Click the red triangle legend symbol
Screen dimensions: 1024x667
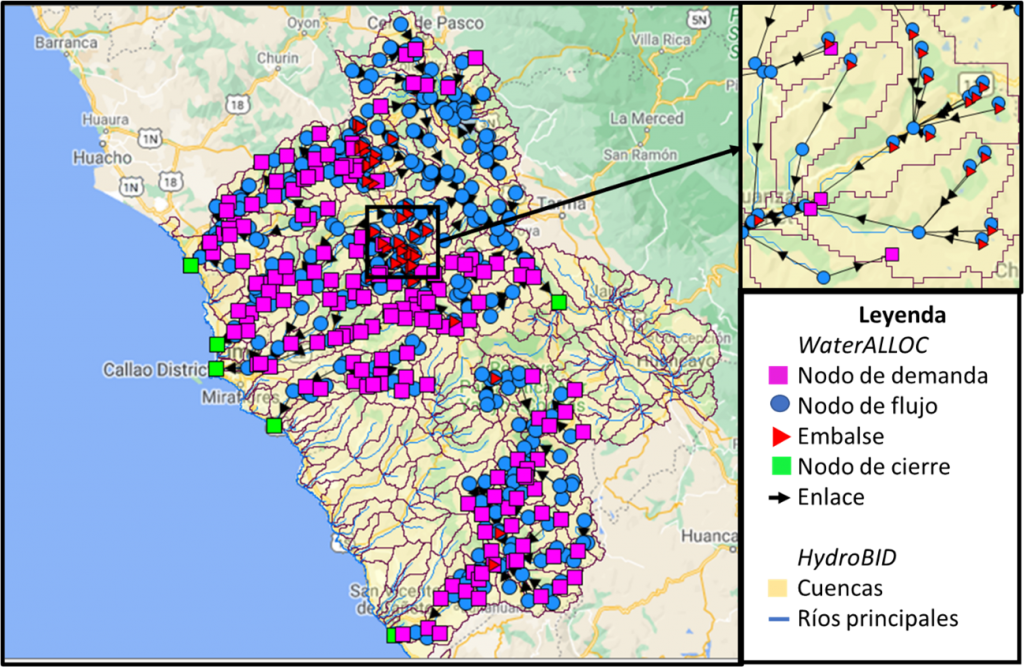coord(781,436)
